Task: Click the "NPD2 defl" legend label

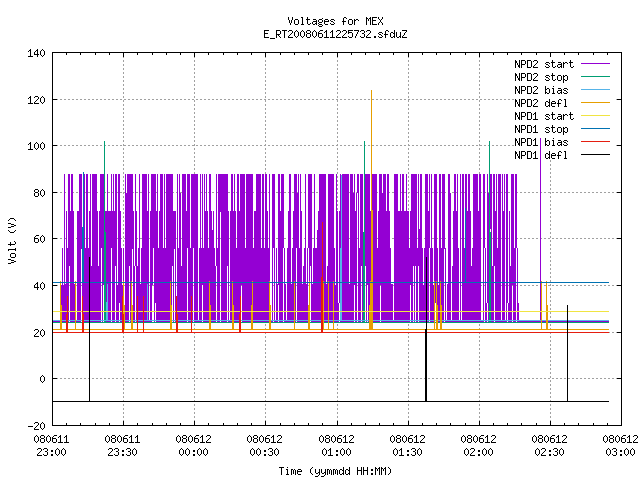Action: pyautogui.click(x=541, y=103)
